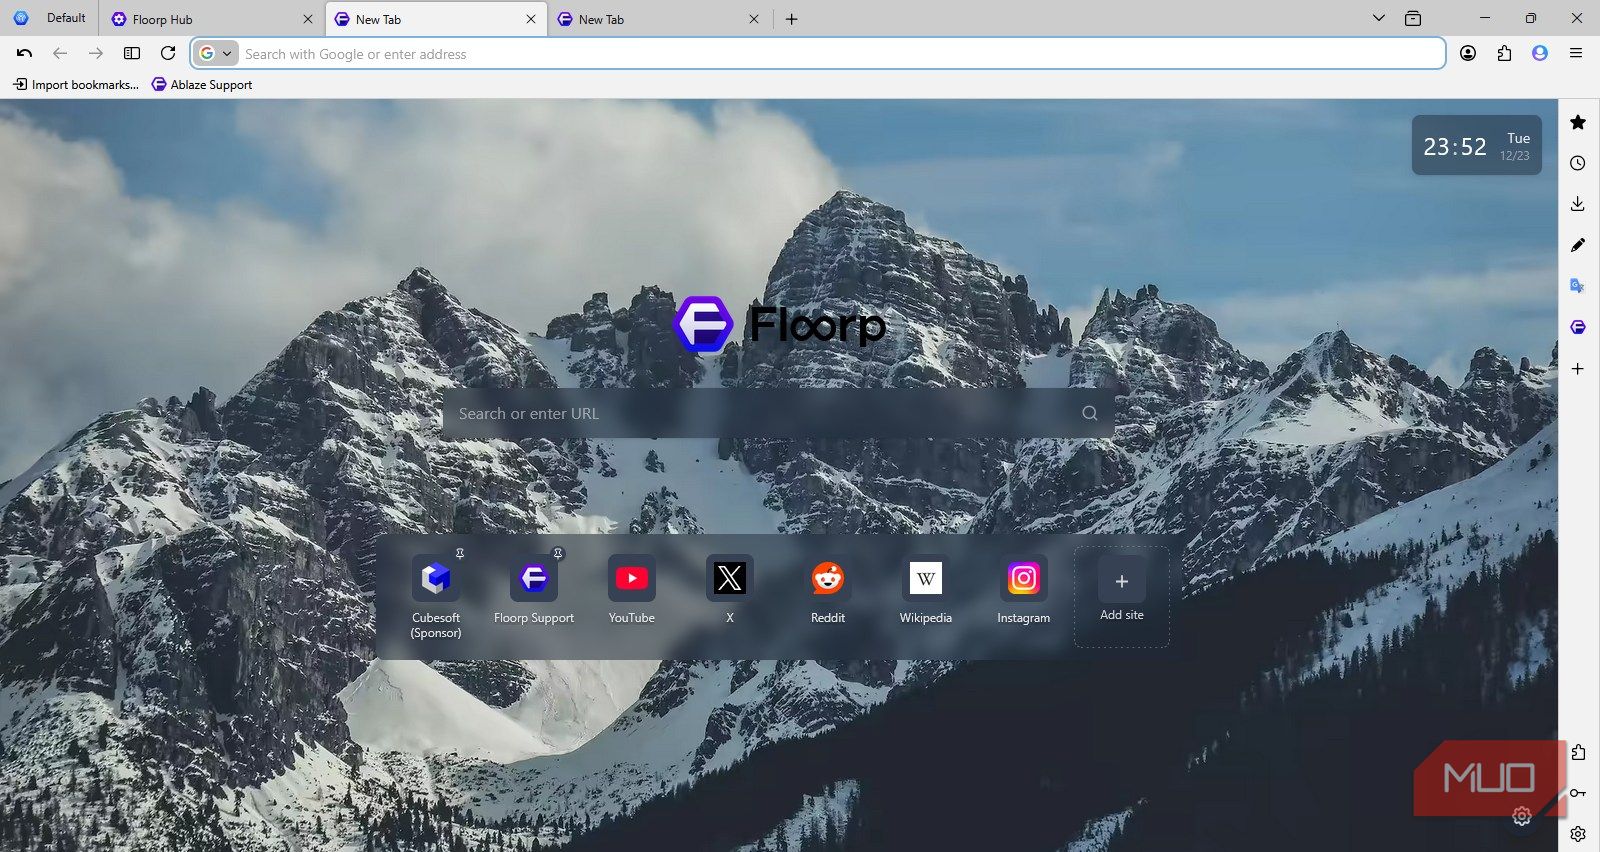Open sidebar settings gear at bottom

1578,834
